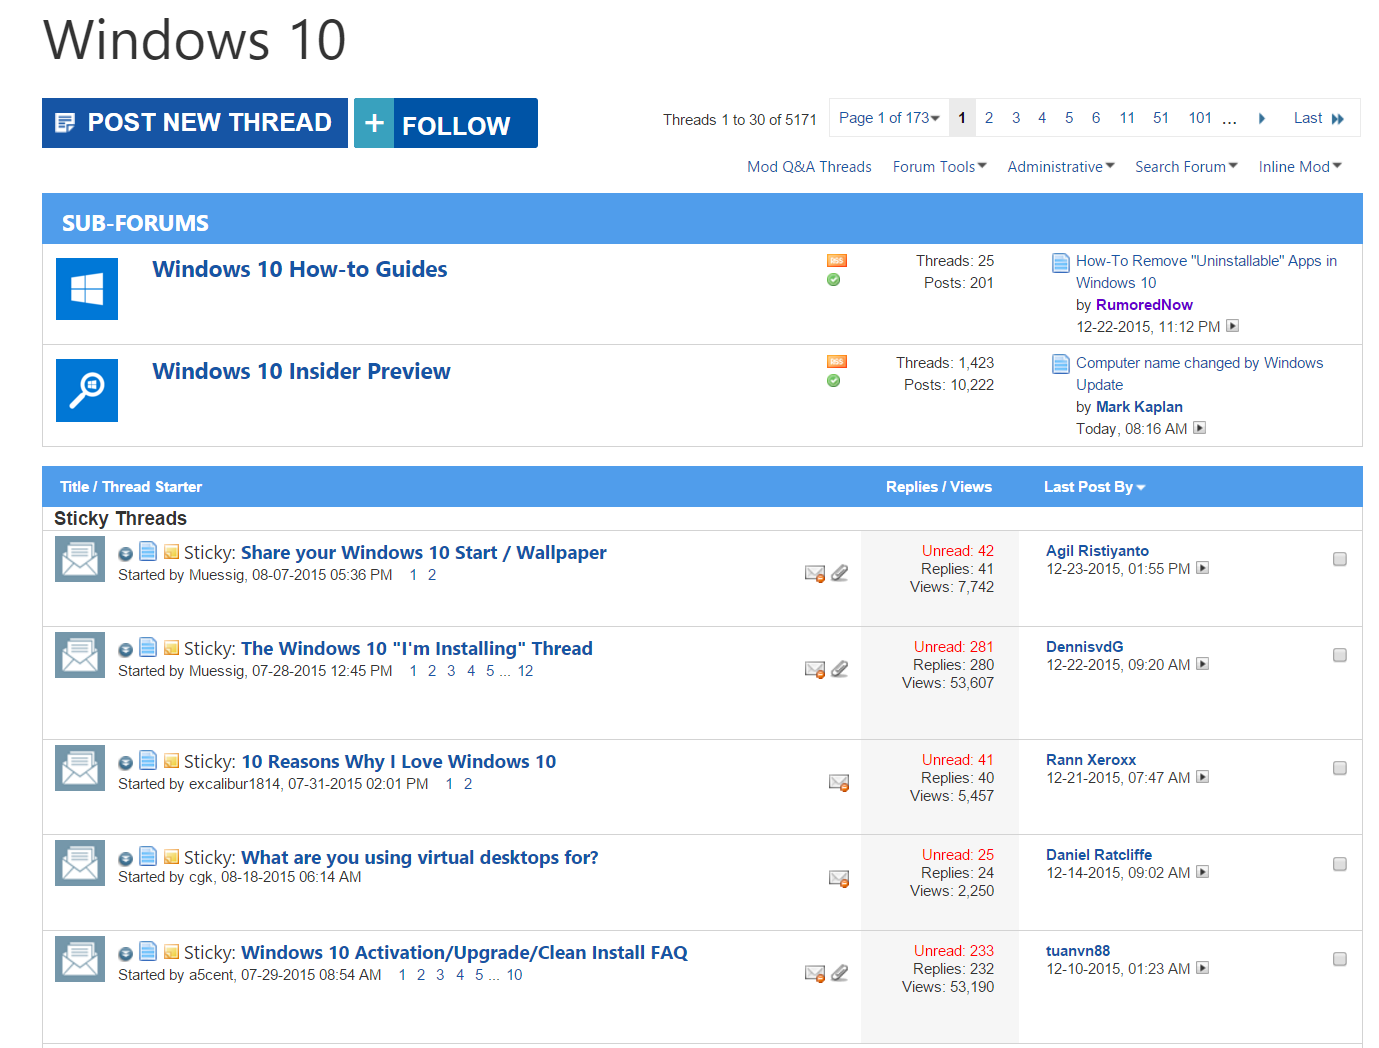Go to page 10 of Activation FAQ thread
The width and height of the screenshot is (1379, 1048).
514,975
